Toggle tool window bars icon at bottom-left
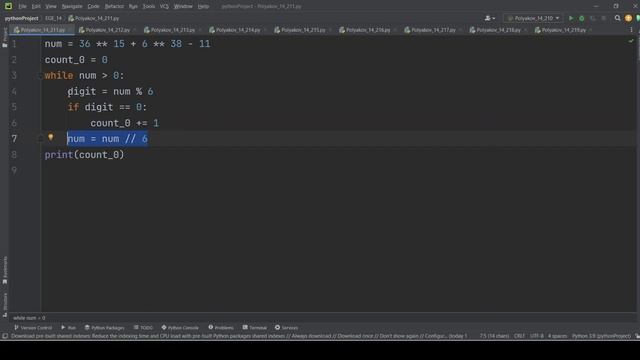Viewport: 640px width, 360px height. [5, 336]
